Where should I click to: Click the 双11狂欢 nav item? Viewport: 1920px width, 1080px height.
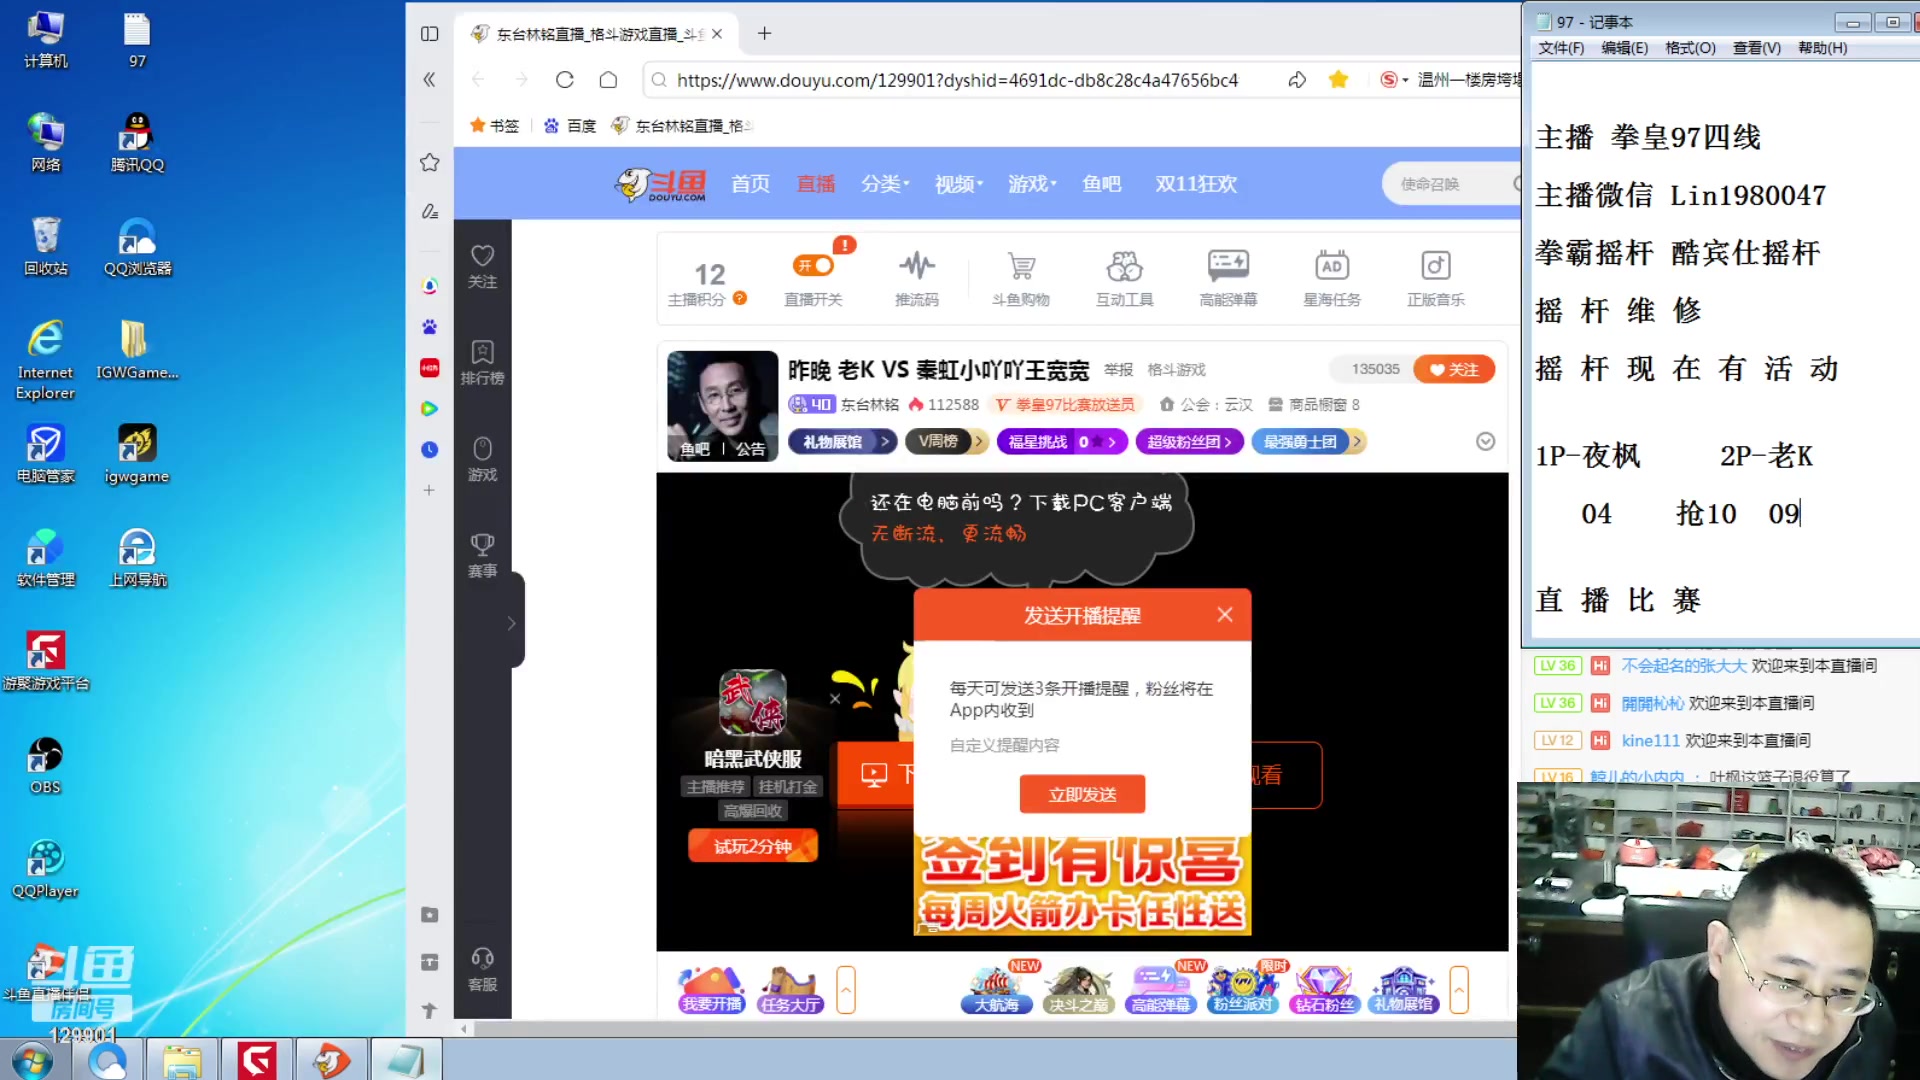1196,184
